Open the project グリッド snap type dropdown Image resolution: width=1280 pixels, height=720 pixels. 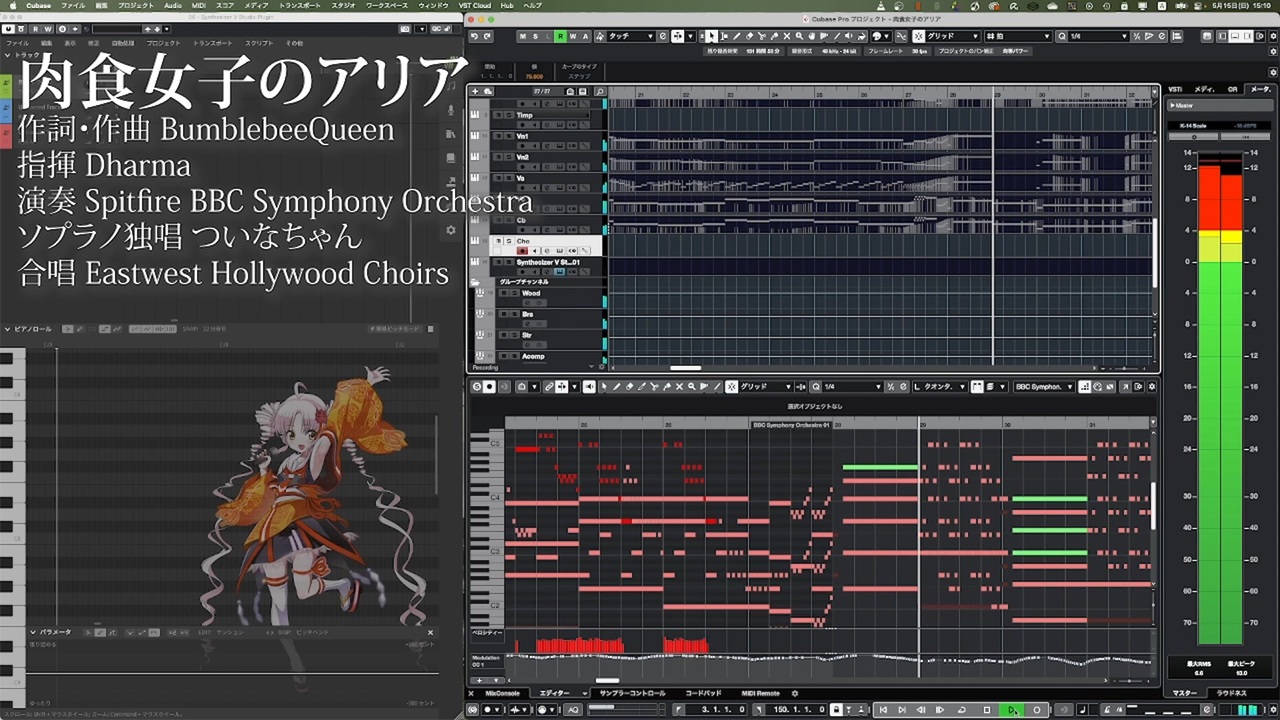(953, 36)
